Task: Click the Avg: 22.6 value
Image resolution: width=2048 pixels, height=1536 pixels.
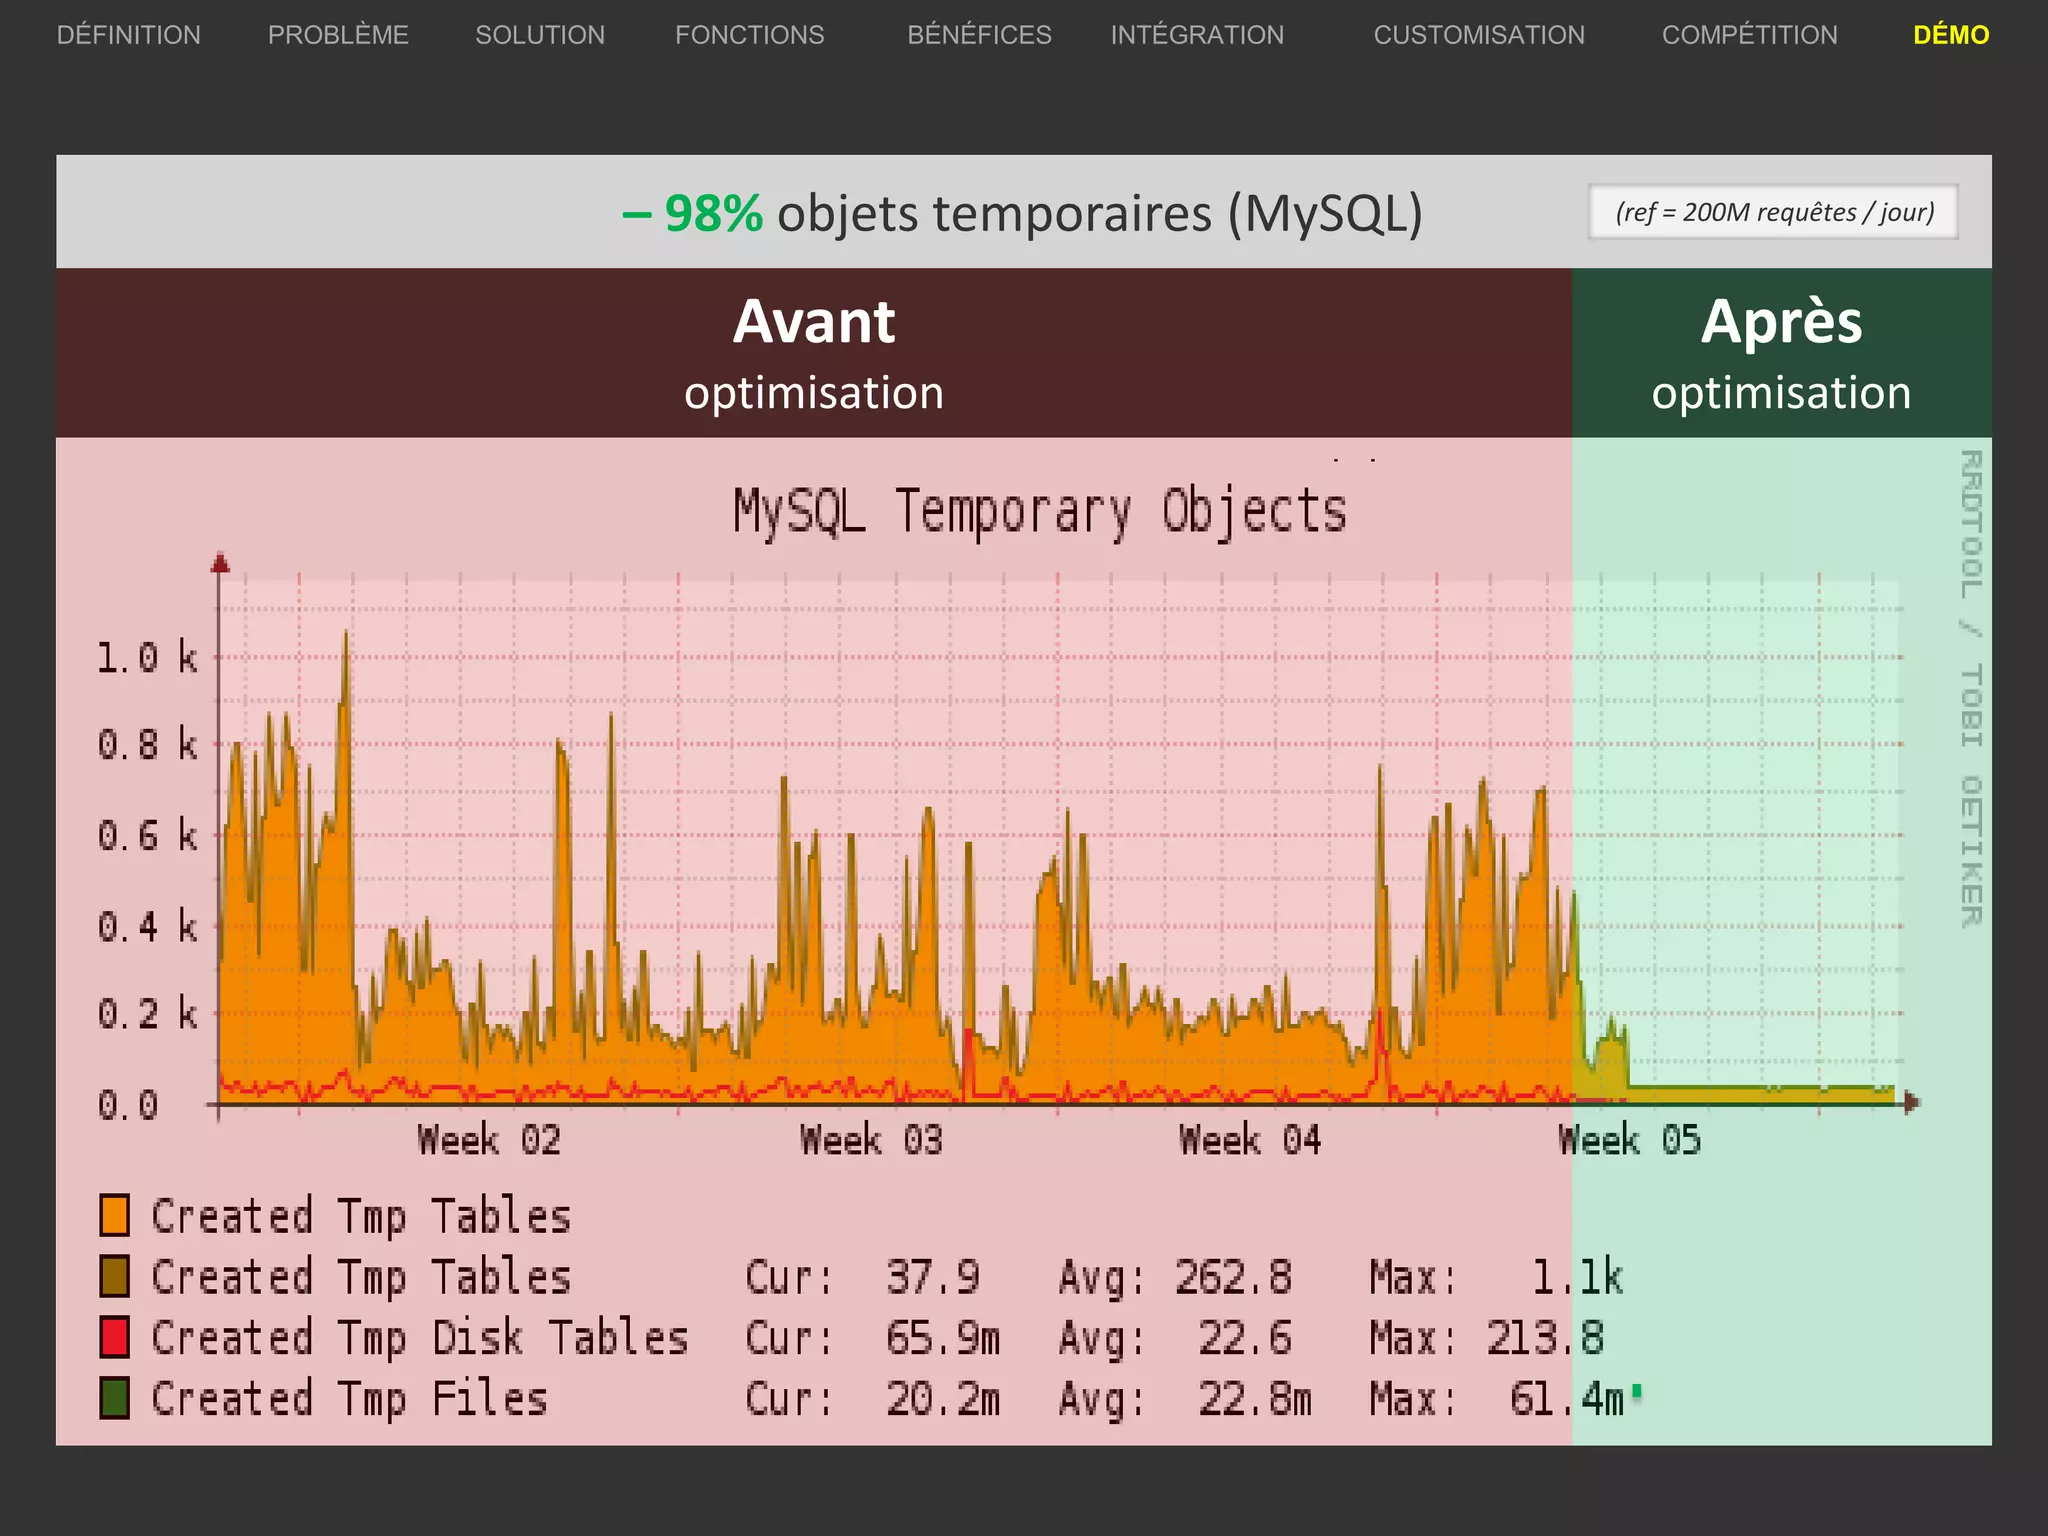Action: 1175,1338
